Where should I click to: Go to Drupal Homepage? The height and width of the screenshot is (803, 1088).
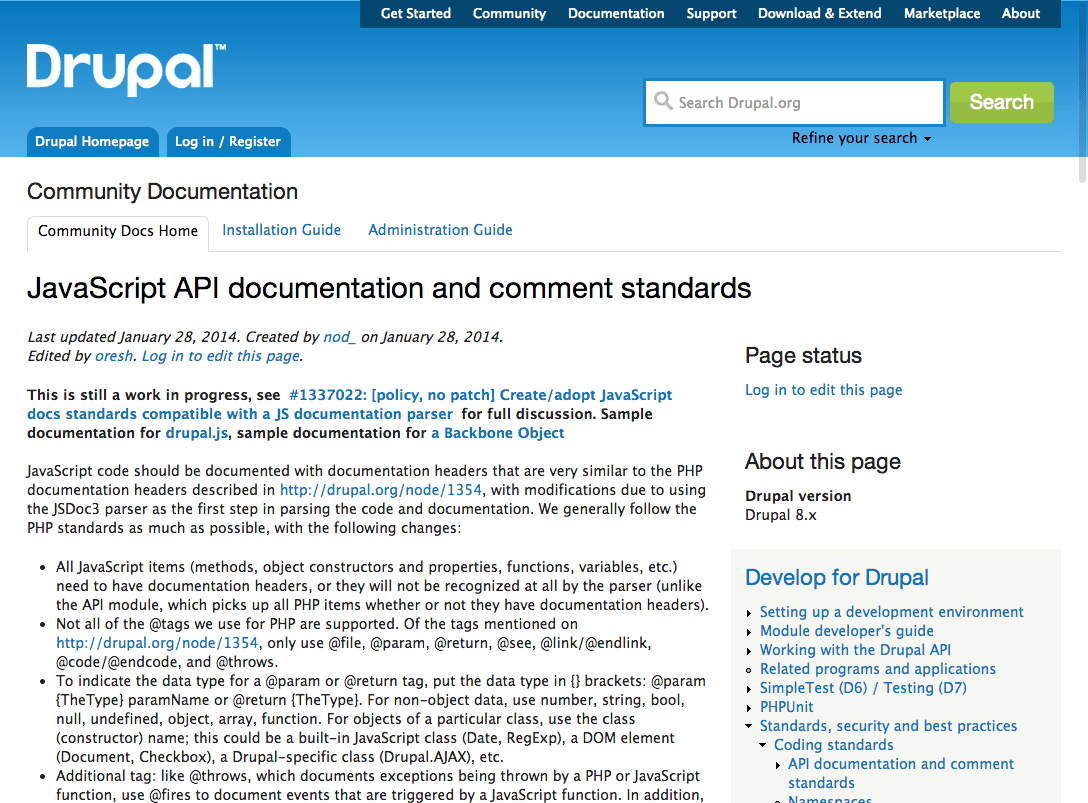[92, 142]
